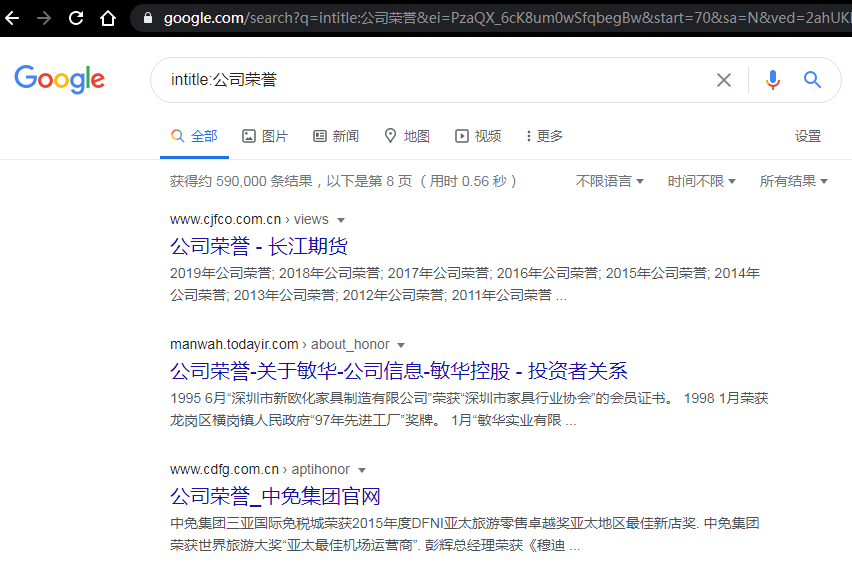The width and height of the screenshot is (852, 572).
Task: Open the 所有结果 results filter dropdown
Action: click(x=793, y=181)
